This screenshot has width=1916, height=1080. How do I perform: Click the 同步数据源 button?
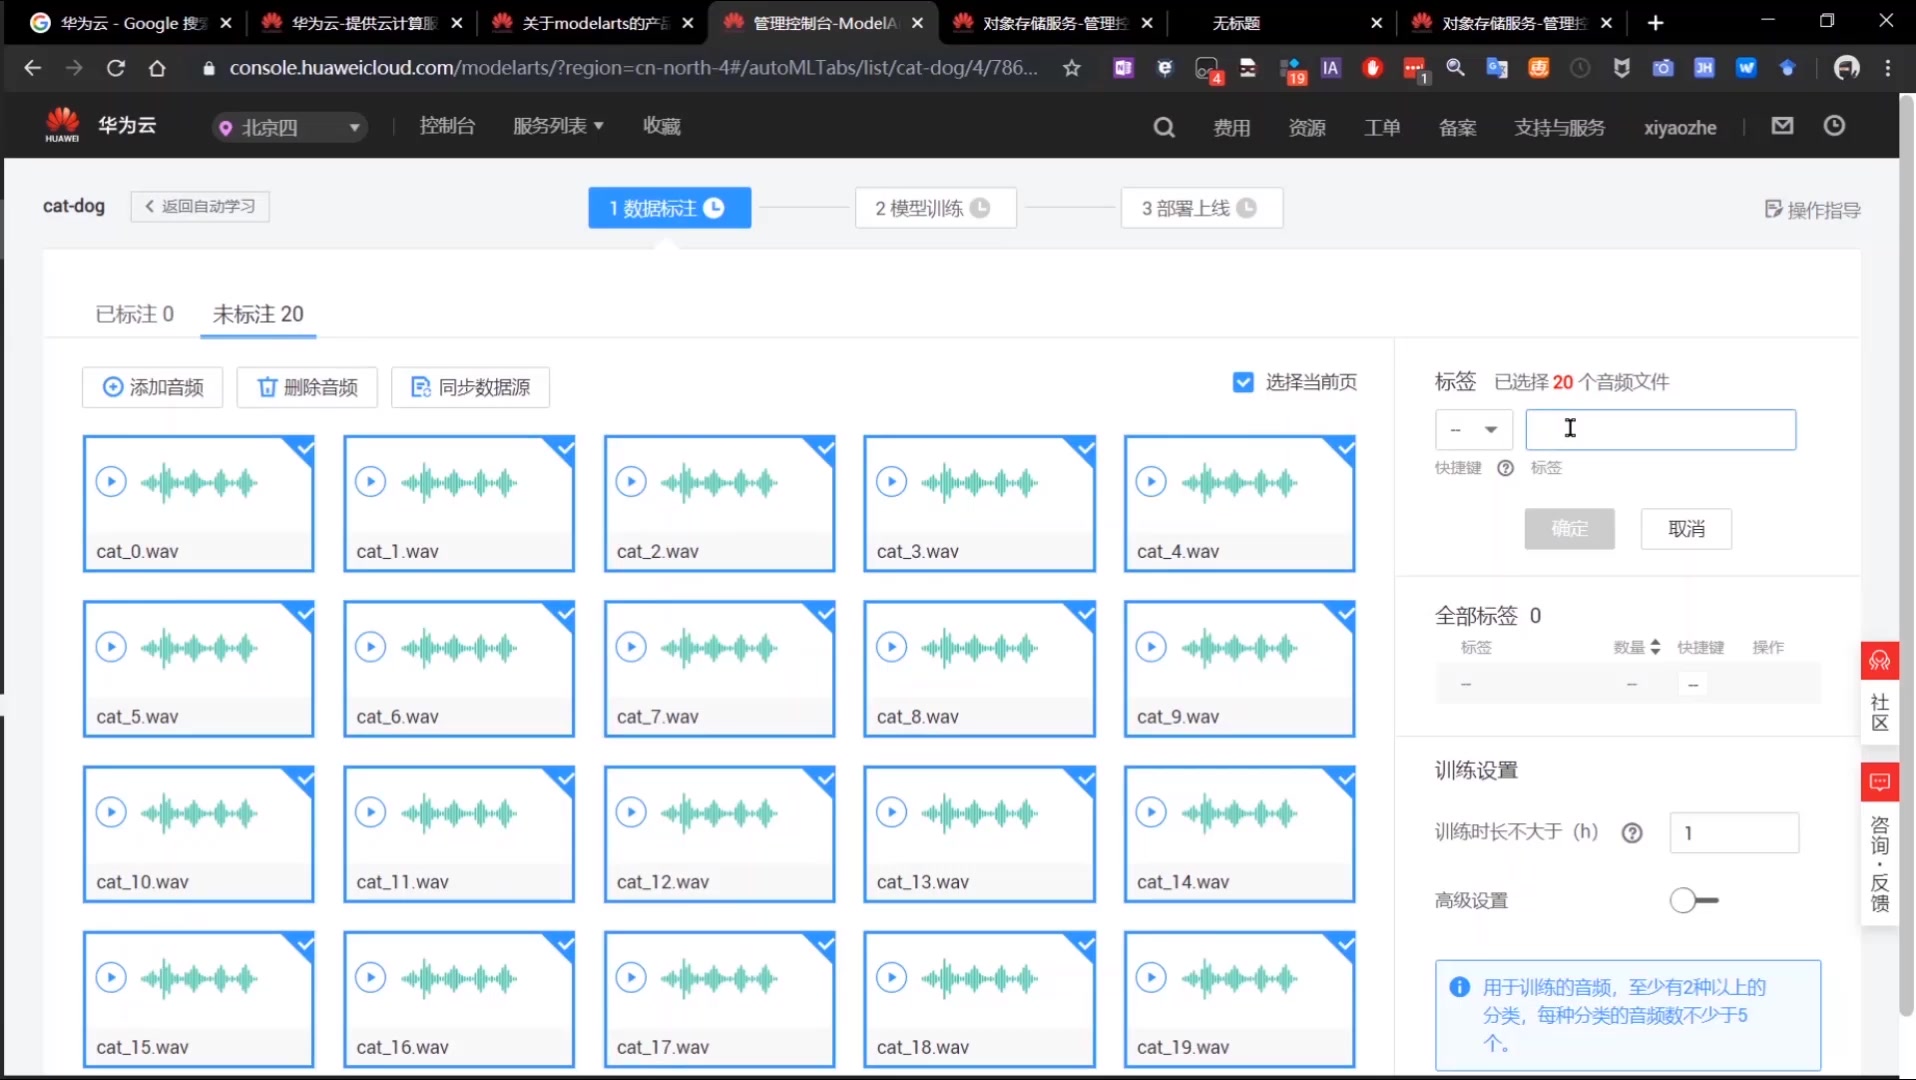(x=470, y=387)
